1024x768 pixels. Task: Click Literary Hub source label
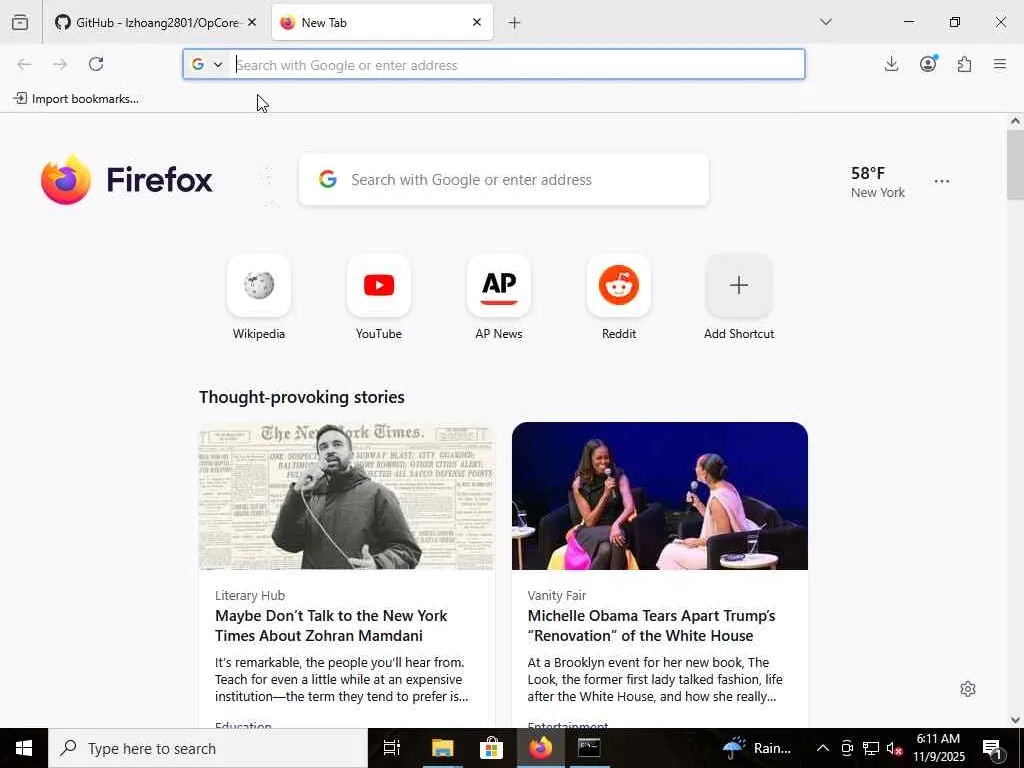pyautogui.click(x=250, y=595)
